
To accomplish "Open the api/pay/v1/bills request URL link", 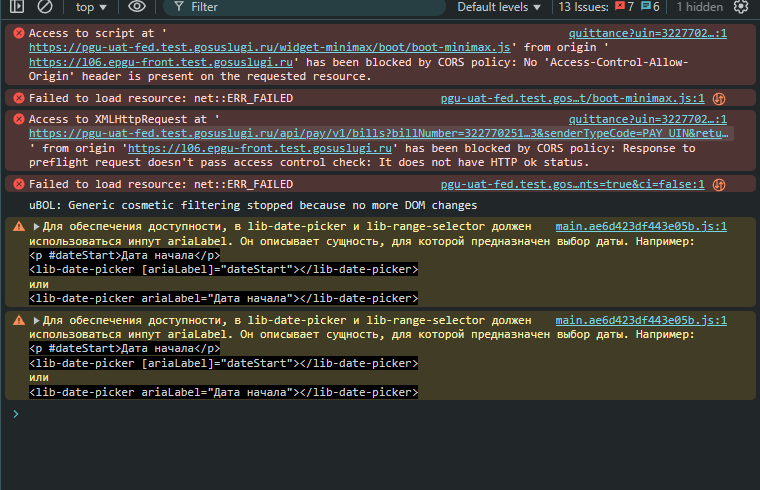I will coord(379,133).
